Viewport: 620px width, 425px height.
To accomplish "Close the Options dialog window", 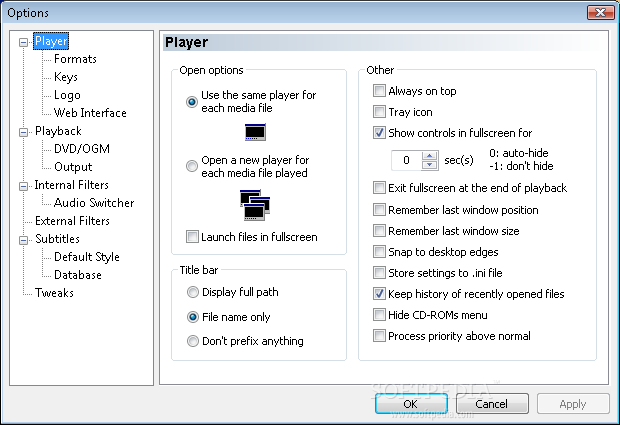I will [x=600, y=12].
